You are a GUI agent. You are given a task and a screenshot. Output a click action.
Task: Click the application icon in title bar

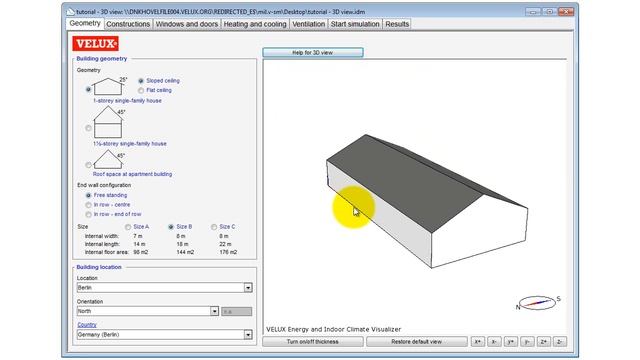71,12
